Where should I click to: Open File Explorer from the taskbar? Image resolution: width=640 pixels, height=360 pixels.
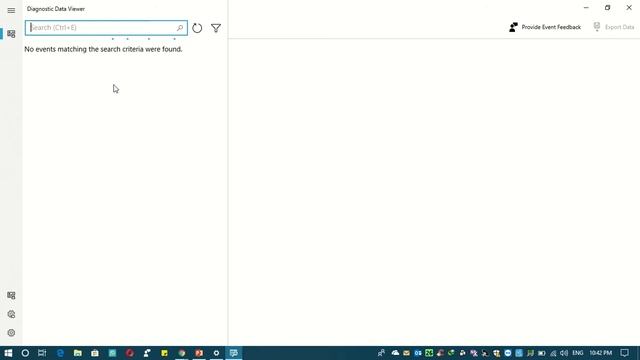pos(78,353)
